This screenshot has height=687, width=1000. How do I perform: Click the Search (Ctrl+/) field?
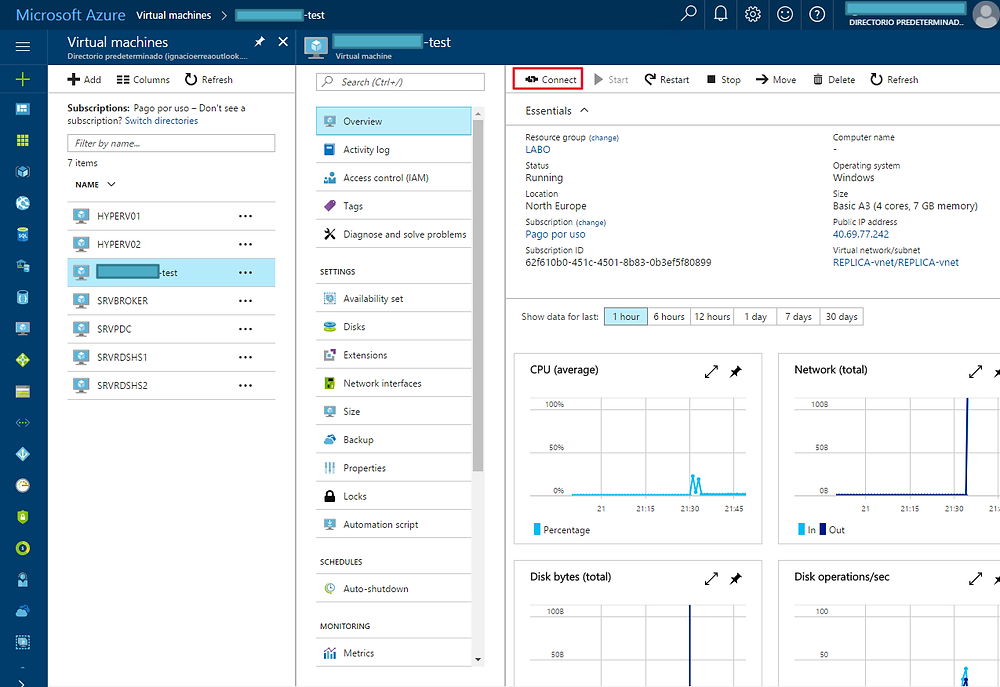point(400,82)
